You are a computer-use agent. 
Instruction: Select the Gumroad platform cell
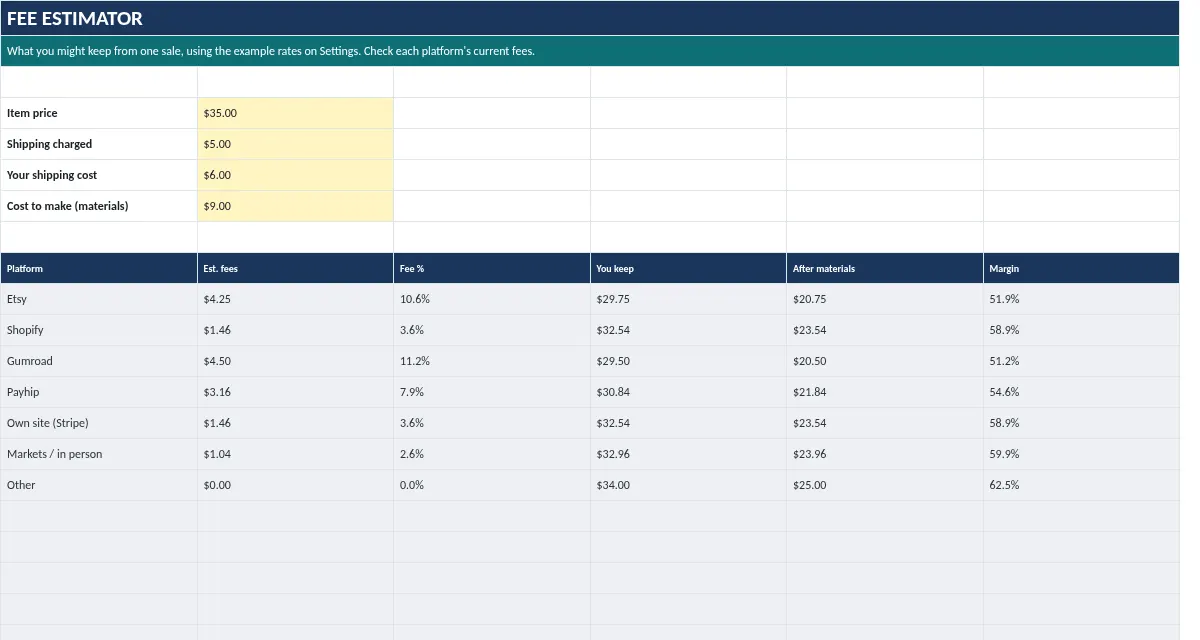pos(99,361)
